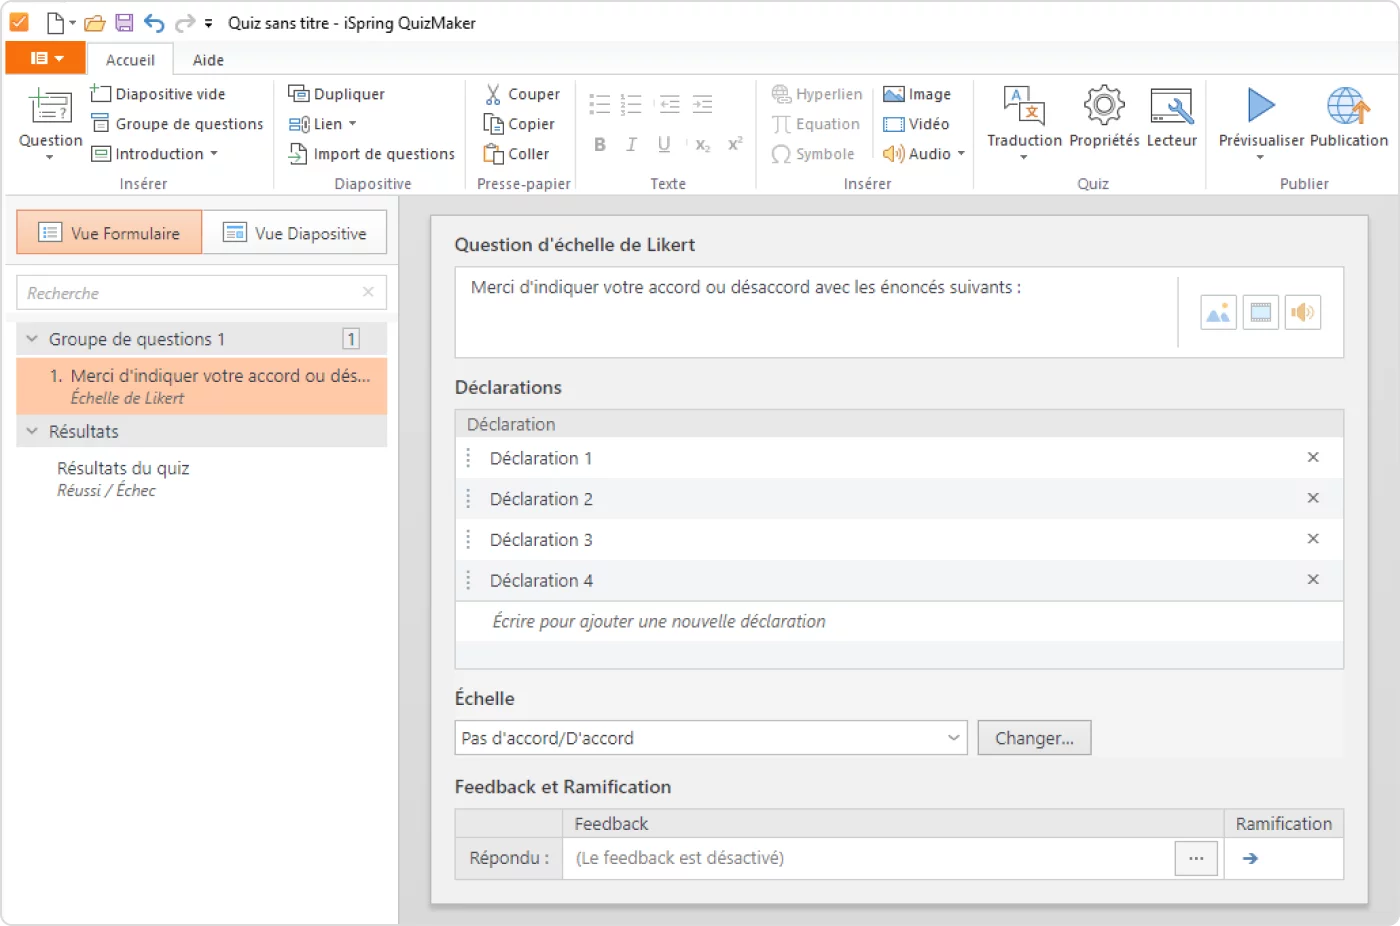This screenshot has width=1400, height=926.
Task: Decrease the text indent
Action: point(670,104)
